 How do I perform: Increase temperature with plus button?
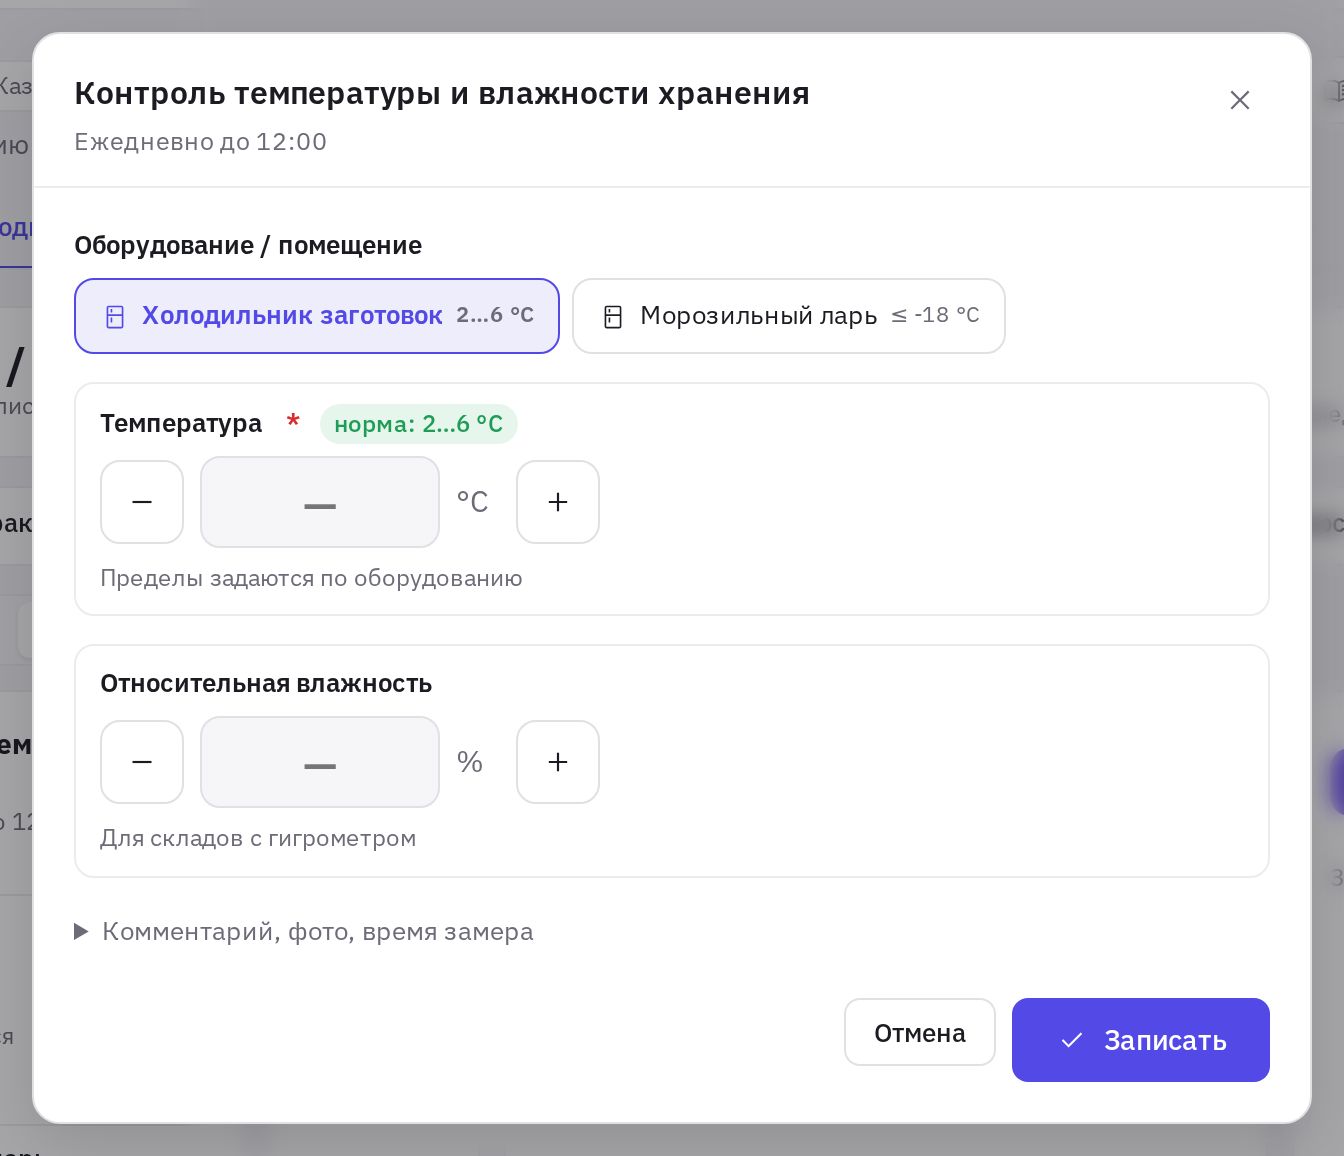click(558, 502)
